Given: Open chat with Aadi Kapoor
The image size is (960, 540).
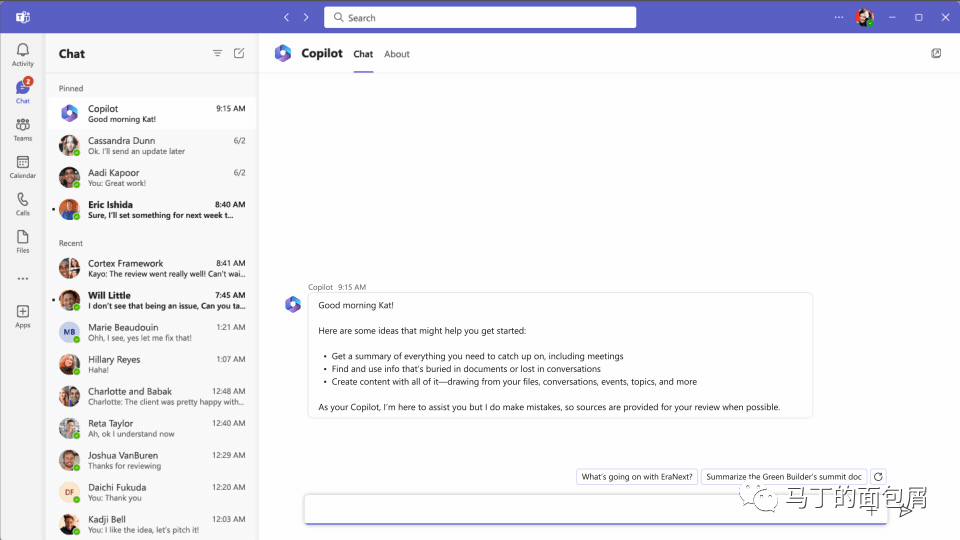Looking at the screenshot, I should (152, 178).
